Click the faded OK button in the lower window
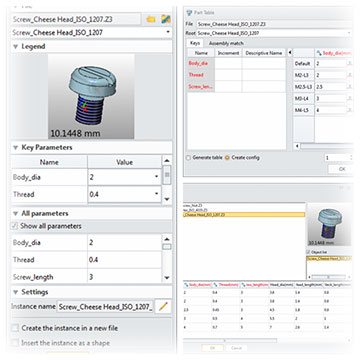This screenshot has height=360, width=360. 212,348
